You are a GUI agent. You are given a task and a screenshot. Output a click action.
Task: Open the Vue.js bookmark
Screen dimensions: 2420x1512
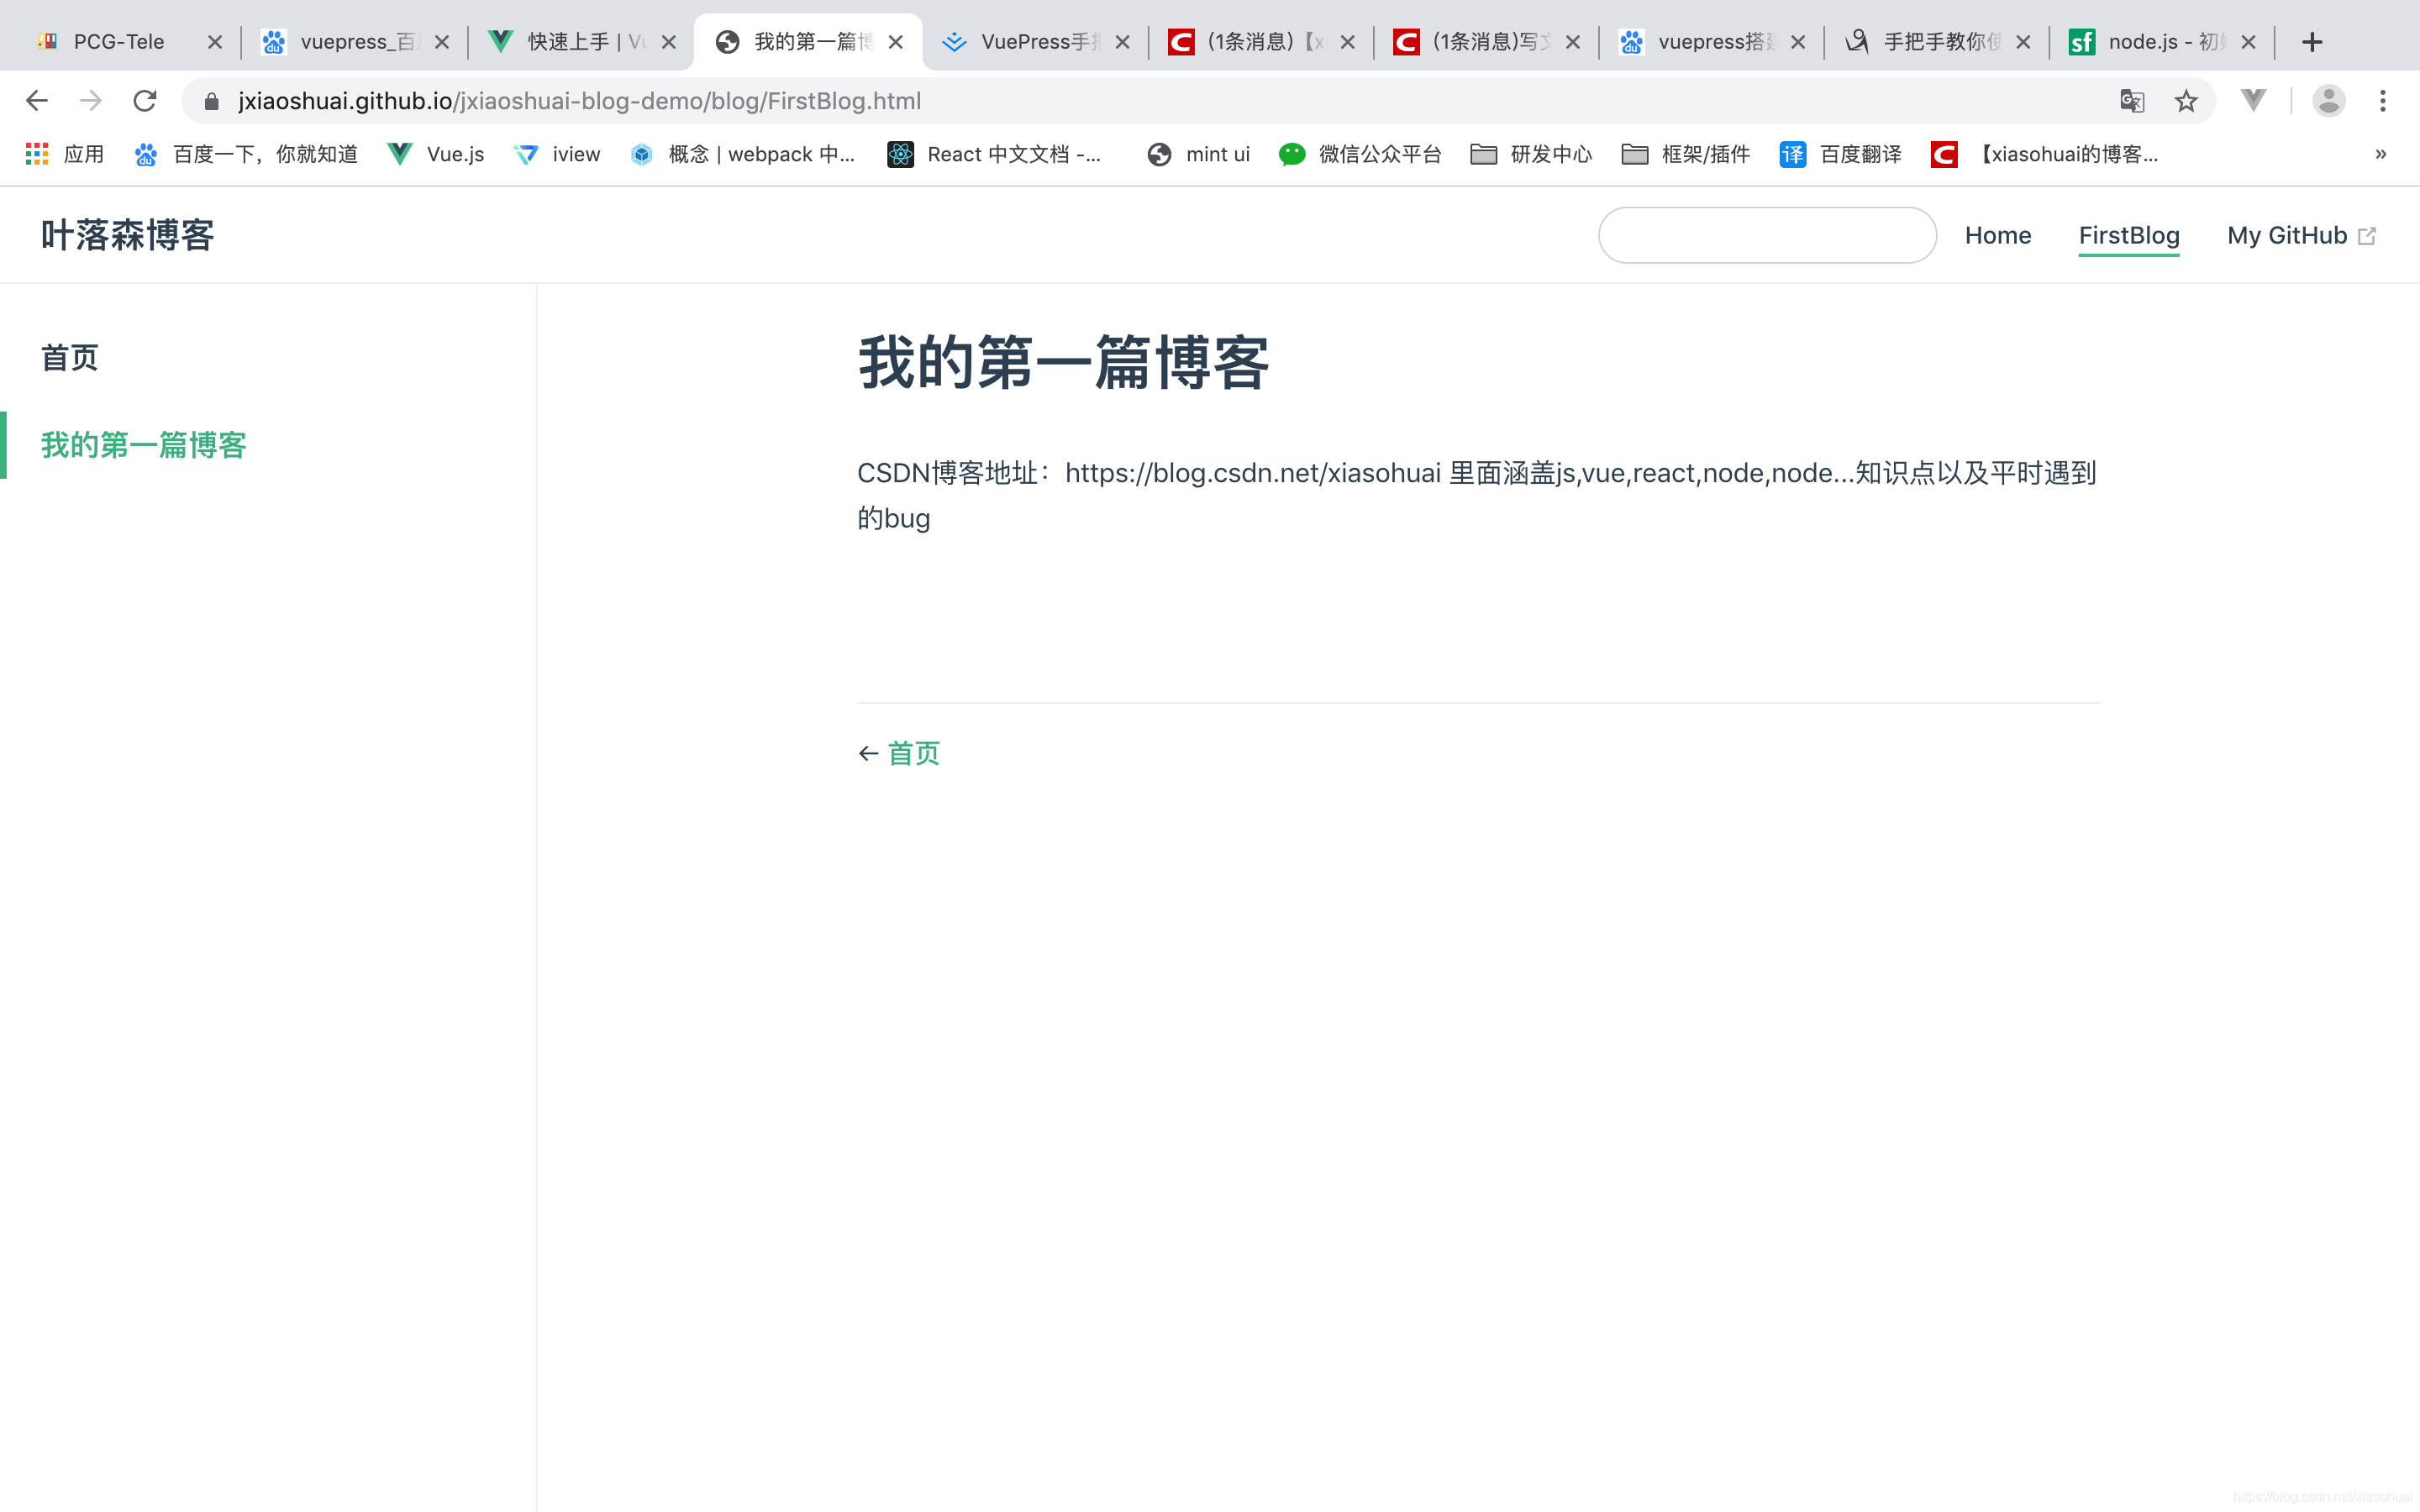[436, 154]
